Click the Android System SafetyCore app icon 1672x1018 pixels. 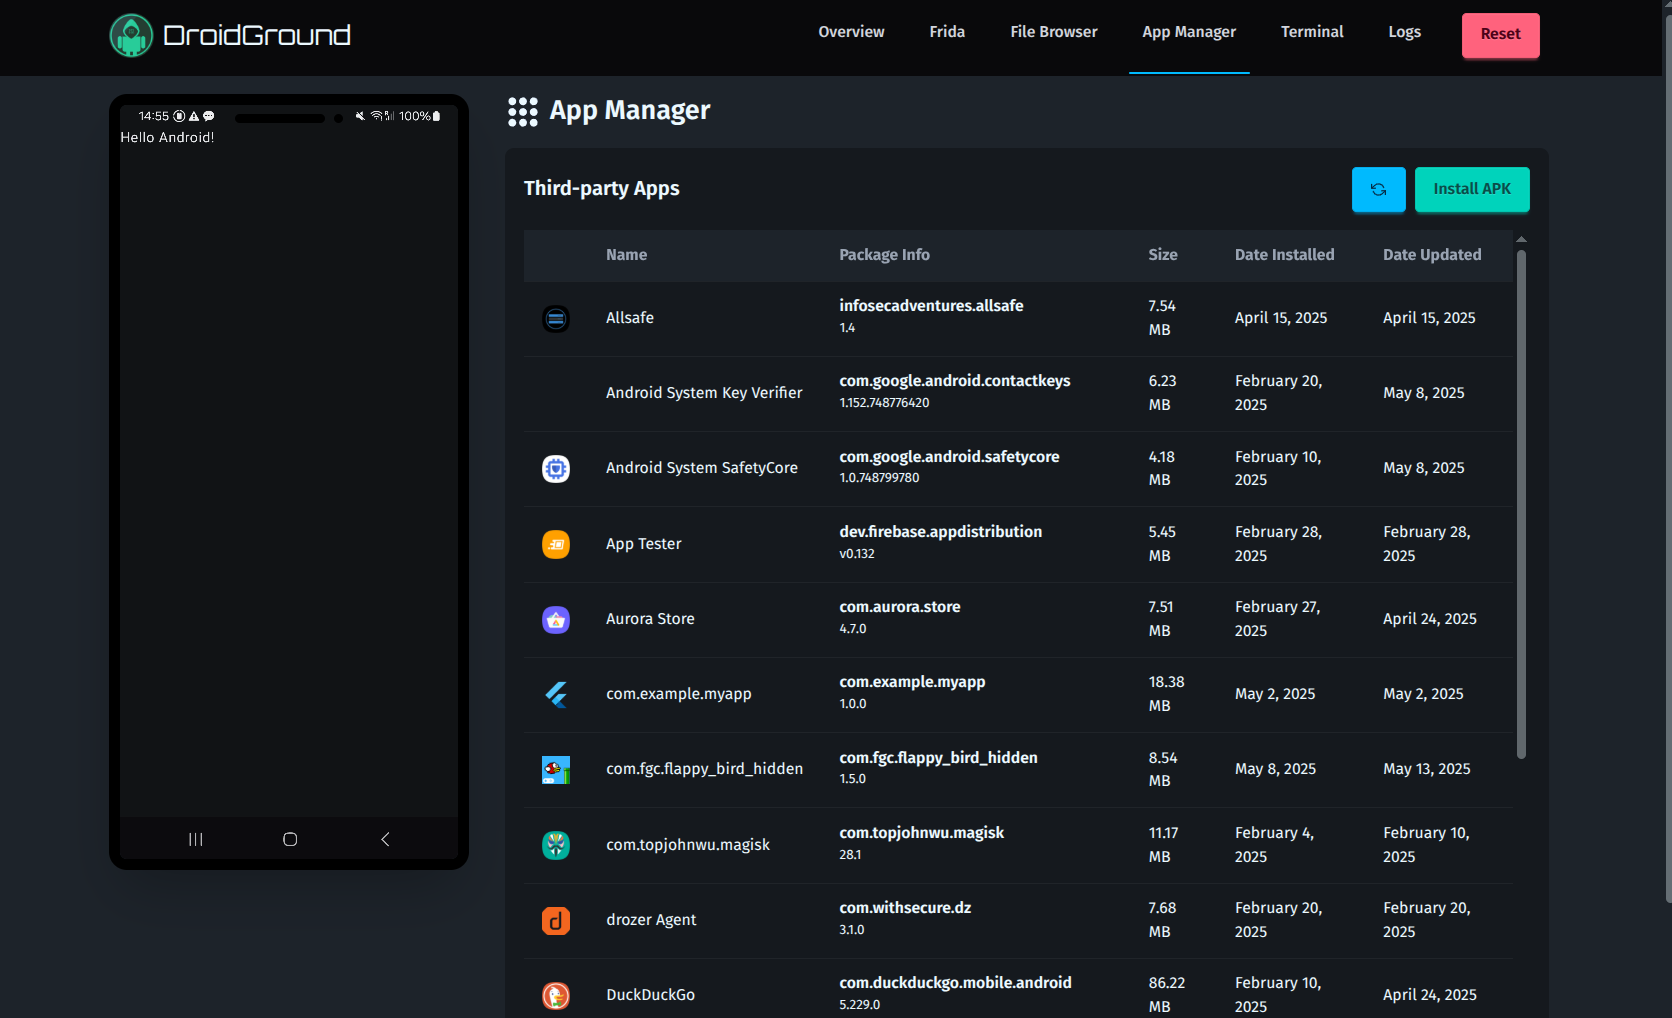(x=556, y=469)
